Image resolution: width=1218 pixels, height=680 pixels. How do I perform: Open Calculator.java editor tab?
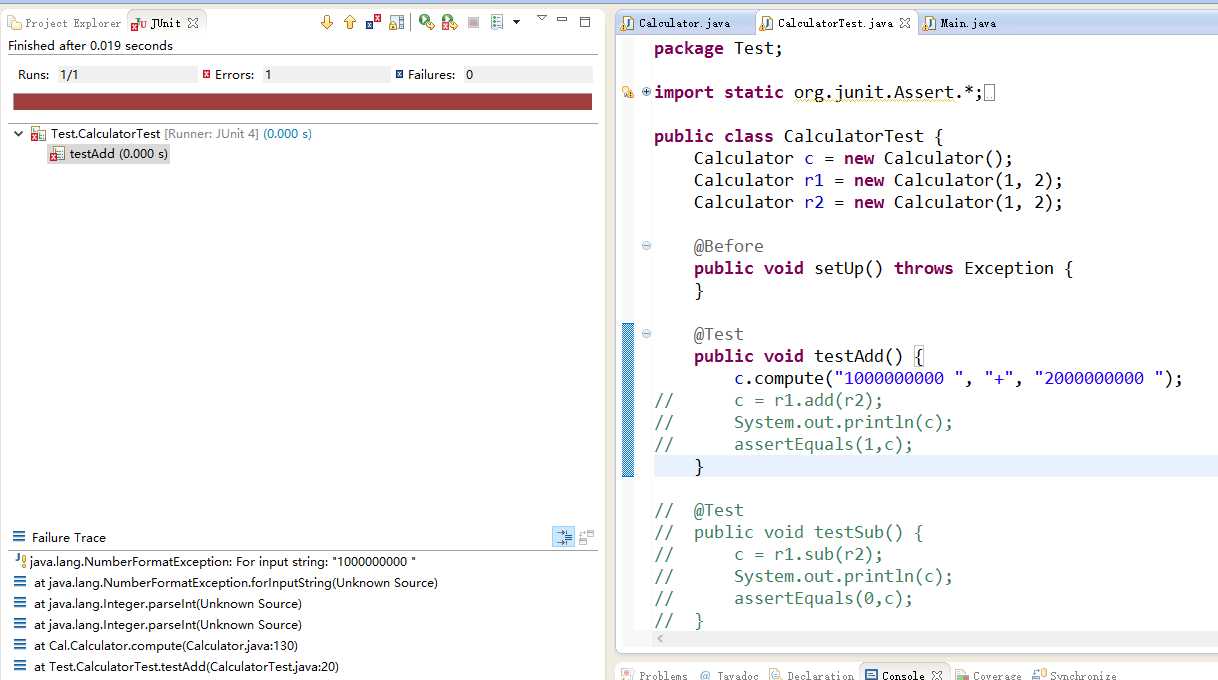pyautogui.click(x=685, y=23)
